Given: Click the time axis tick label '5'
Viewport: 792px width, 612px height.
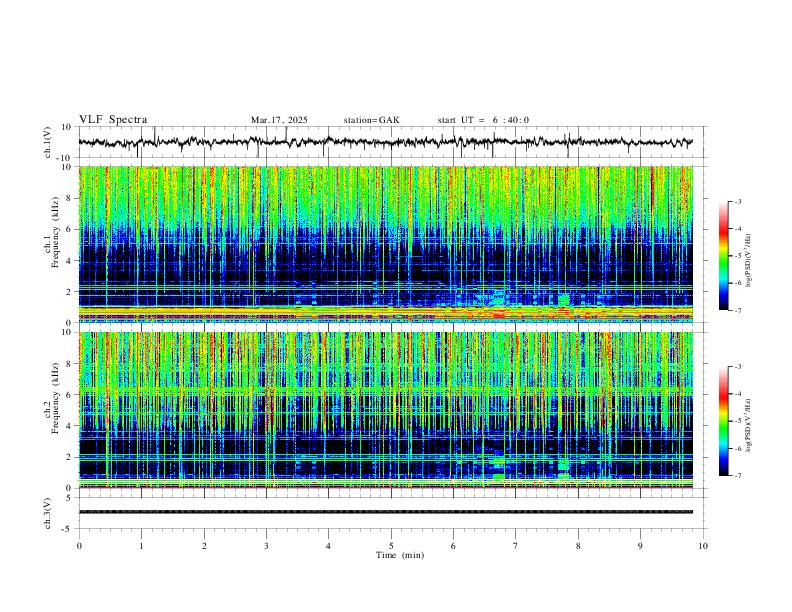Looking at the screenshot, I should [391, 546].
